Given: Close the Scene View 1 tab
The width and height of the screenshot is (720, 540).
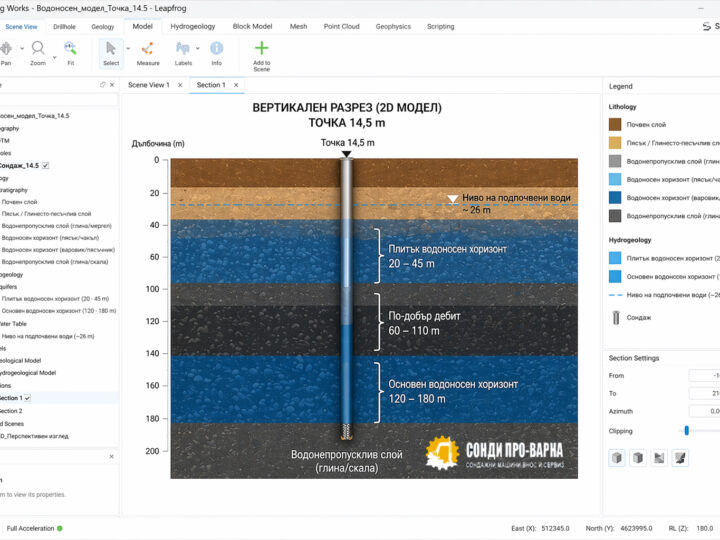Looking at the screenshot, I should click(x=180, y=85).
